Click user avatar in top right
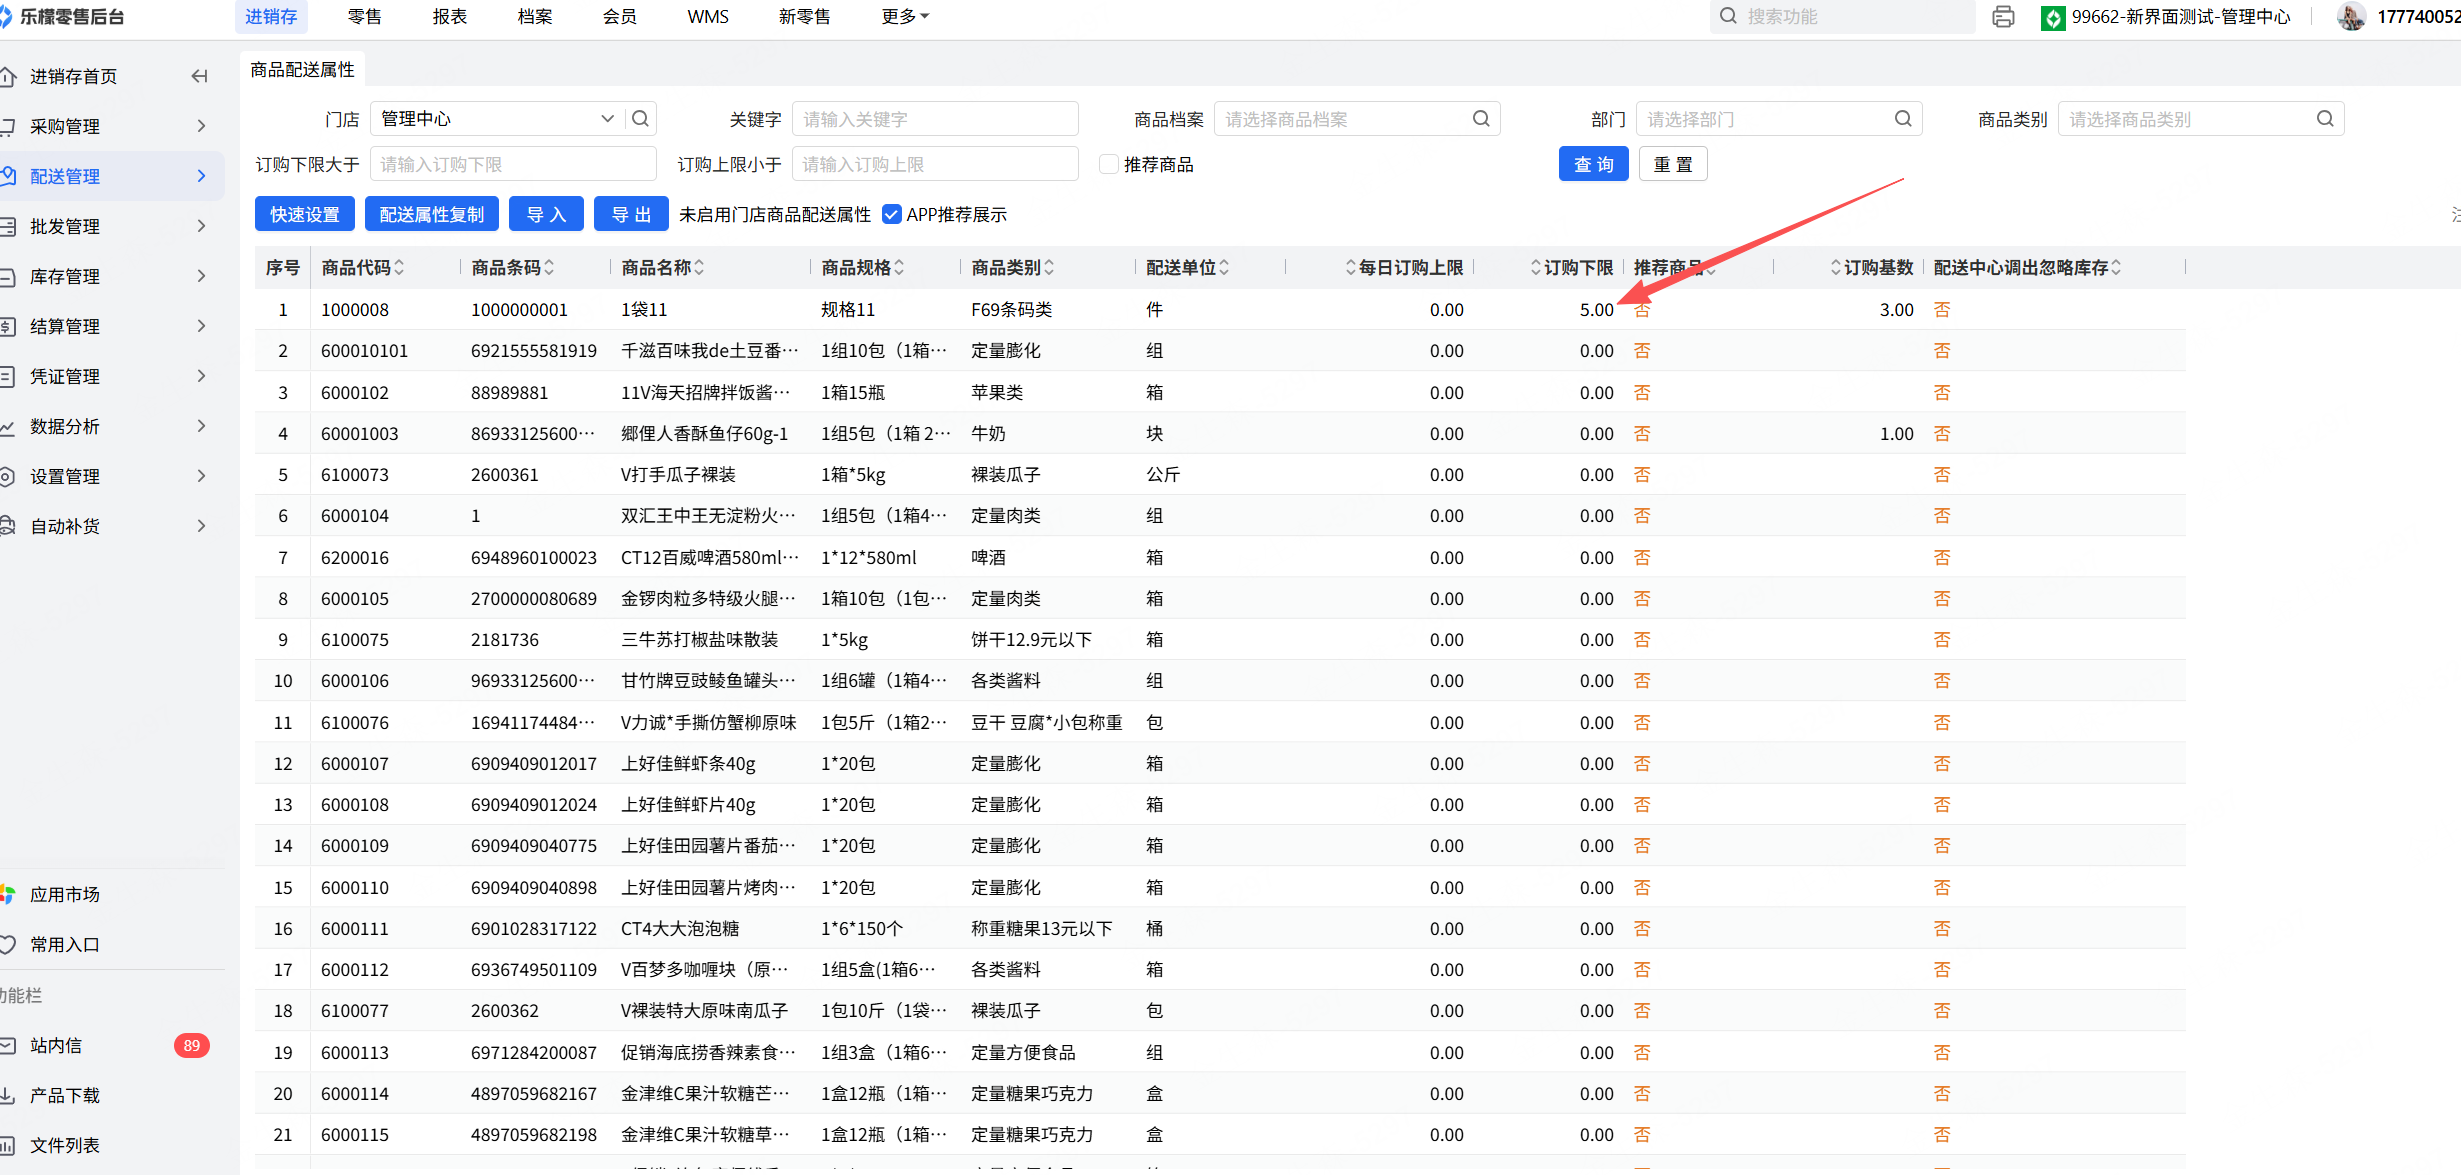2461x1175 pixels. tap(2352, 17)
